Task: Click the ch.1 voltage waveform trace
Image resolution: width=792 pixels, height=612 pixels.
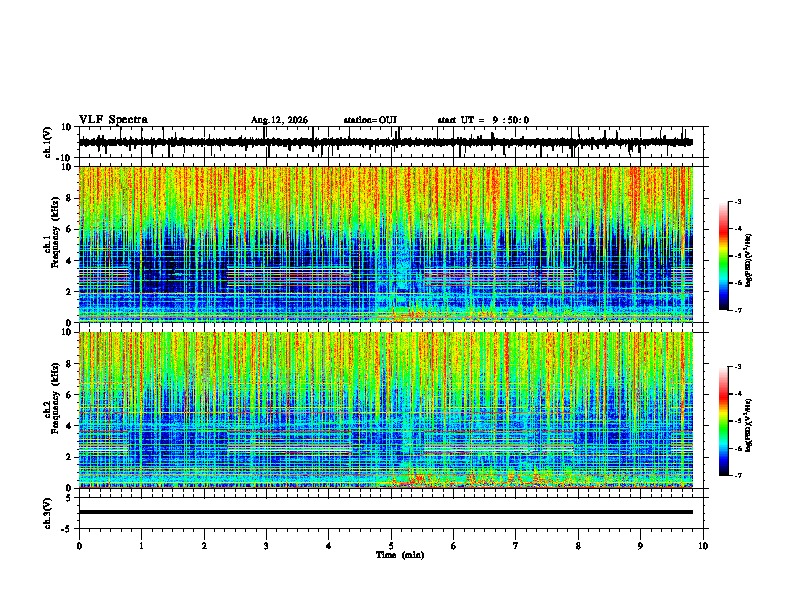Action: (x=386, y=142)
